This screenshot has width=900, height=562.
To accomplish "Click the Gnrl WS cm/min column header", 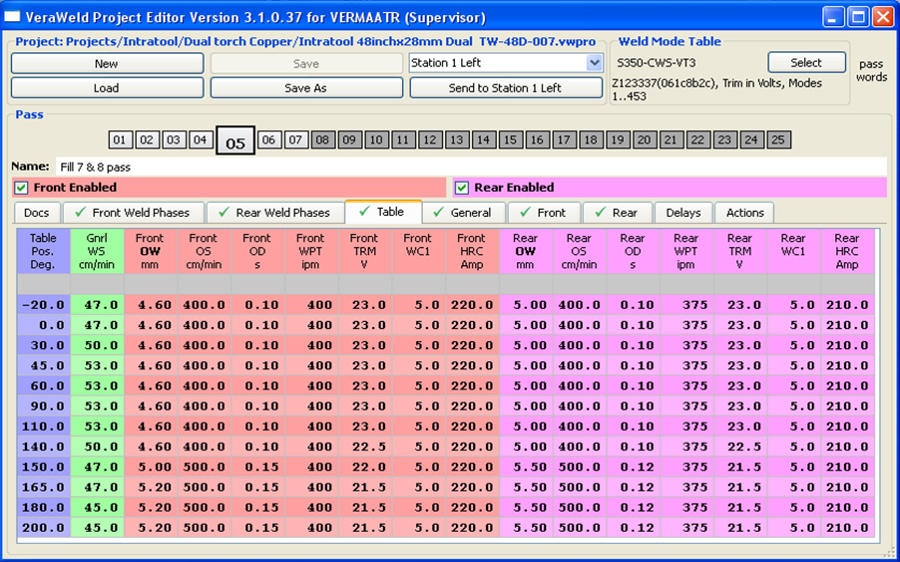I will point(97,251).
